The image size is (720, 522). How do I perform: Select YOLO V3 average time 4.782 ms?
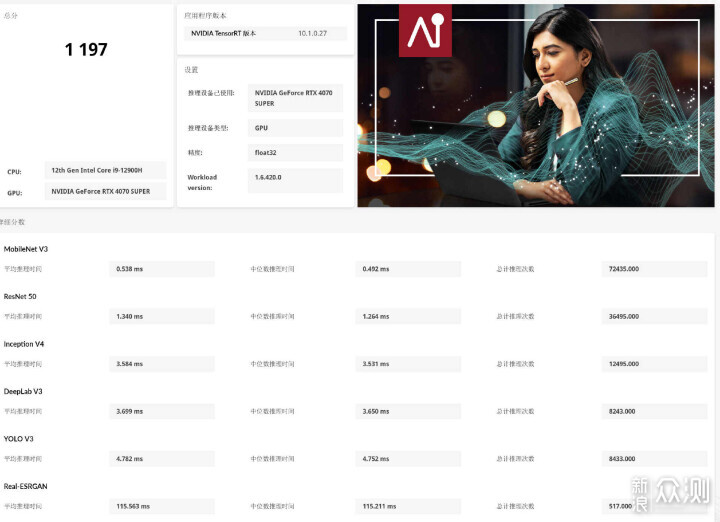162,459
